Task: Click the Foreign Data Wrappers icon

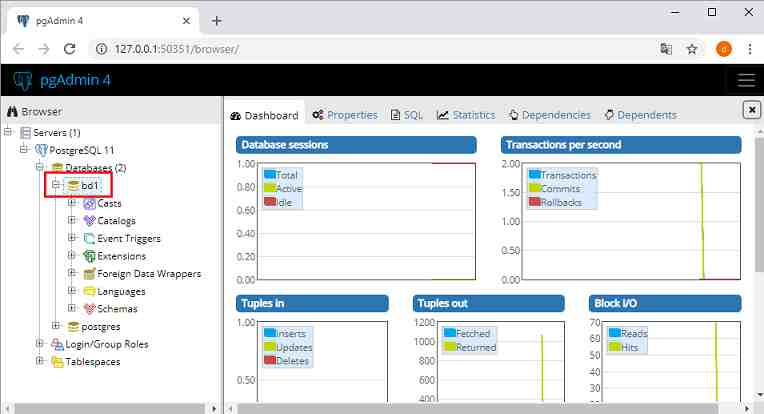Action: [89, 274]
